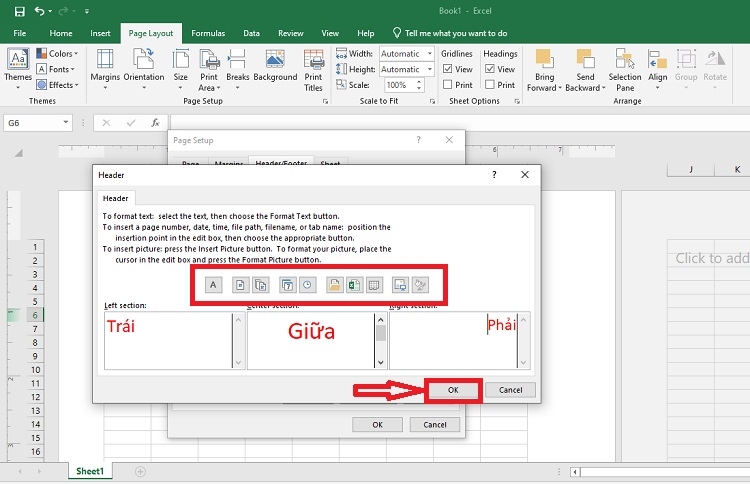Toggle Headings View checkbox
The width and height of the screenshot is (750, 484).
tap(490, 69)
